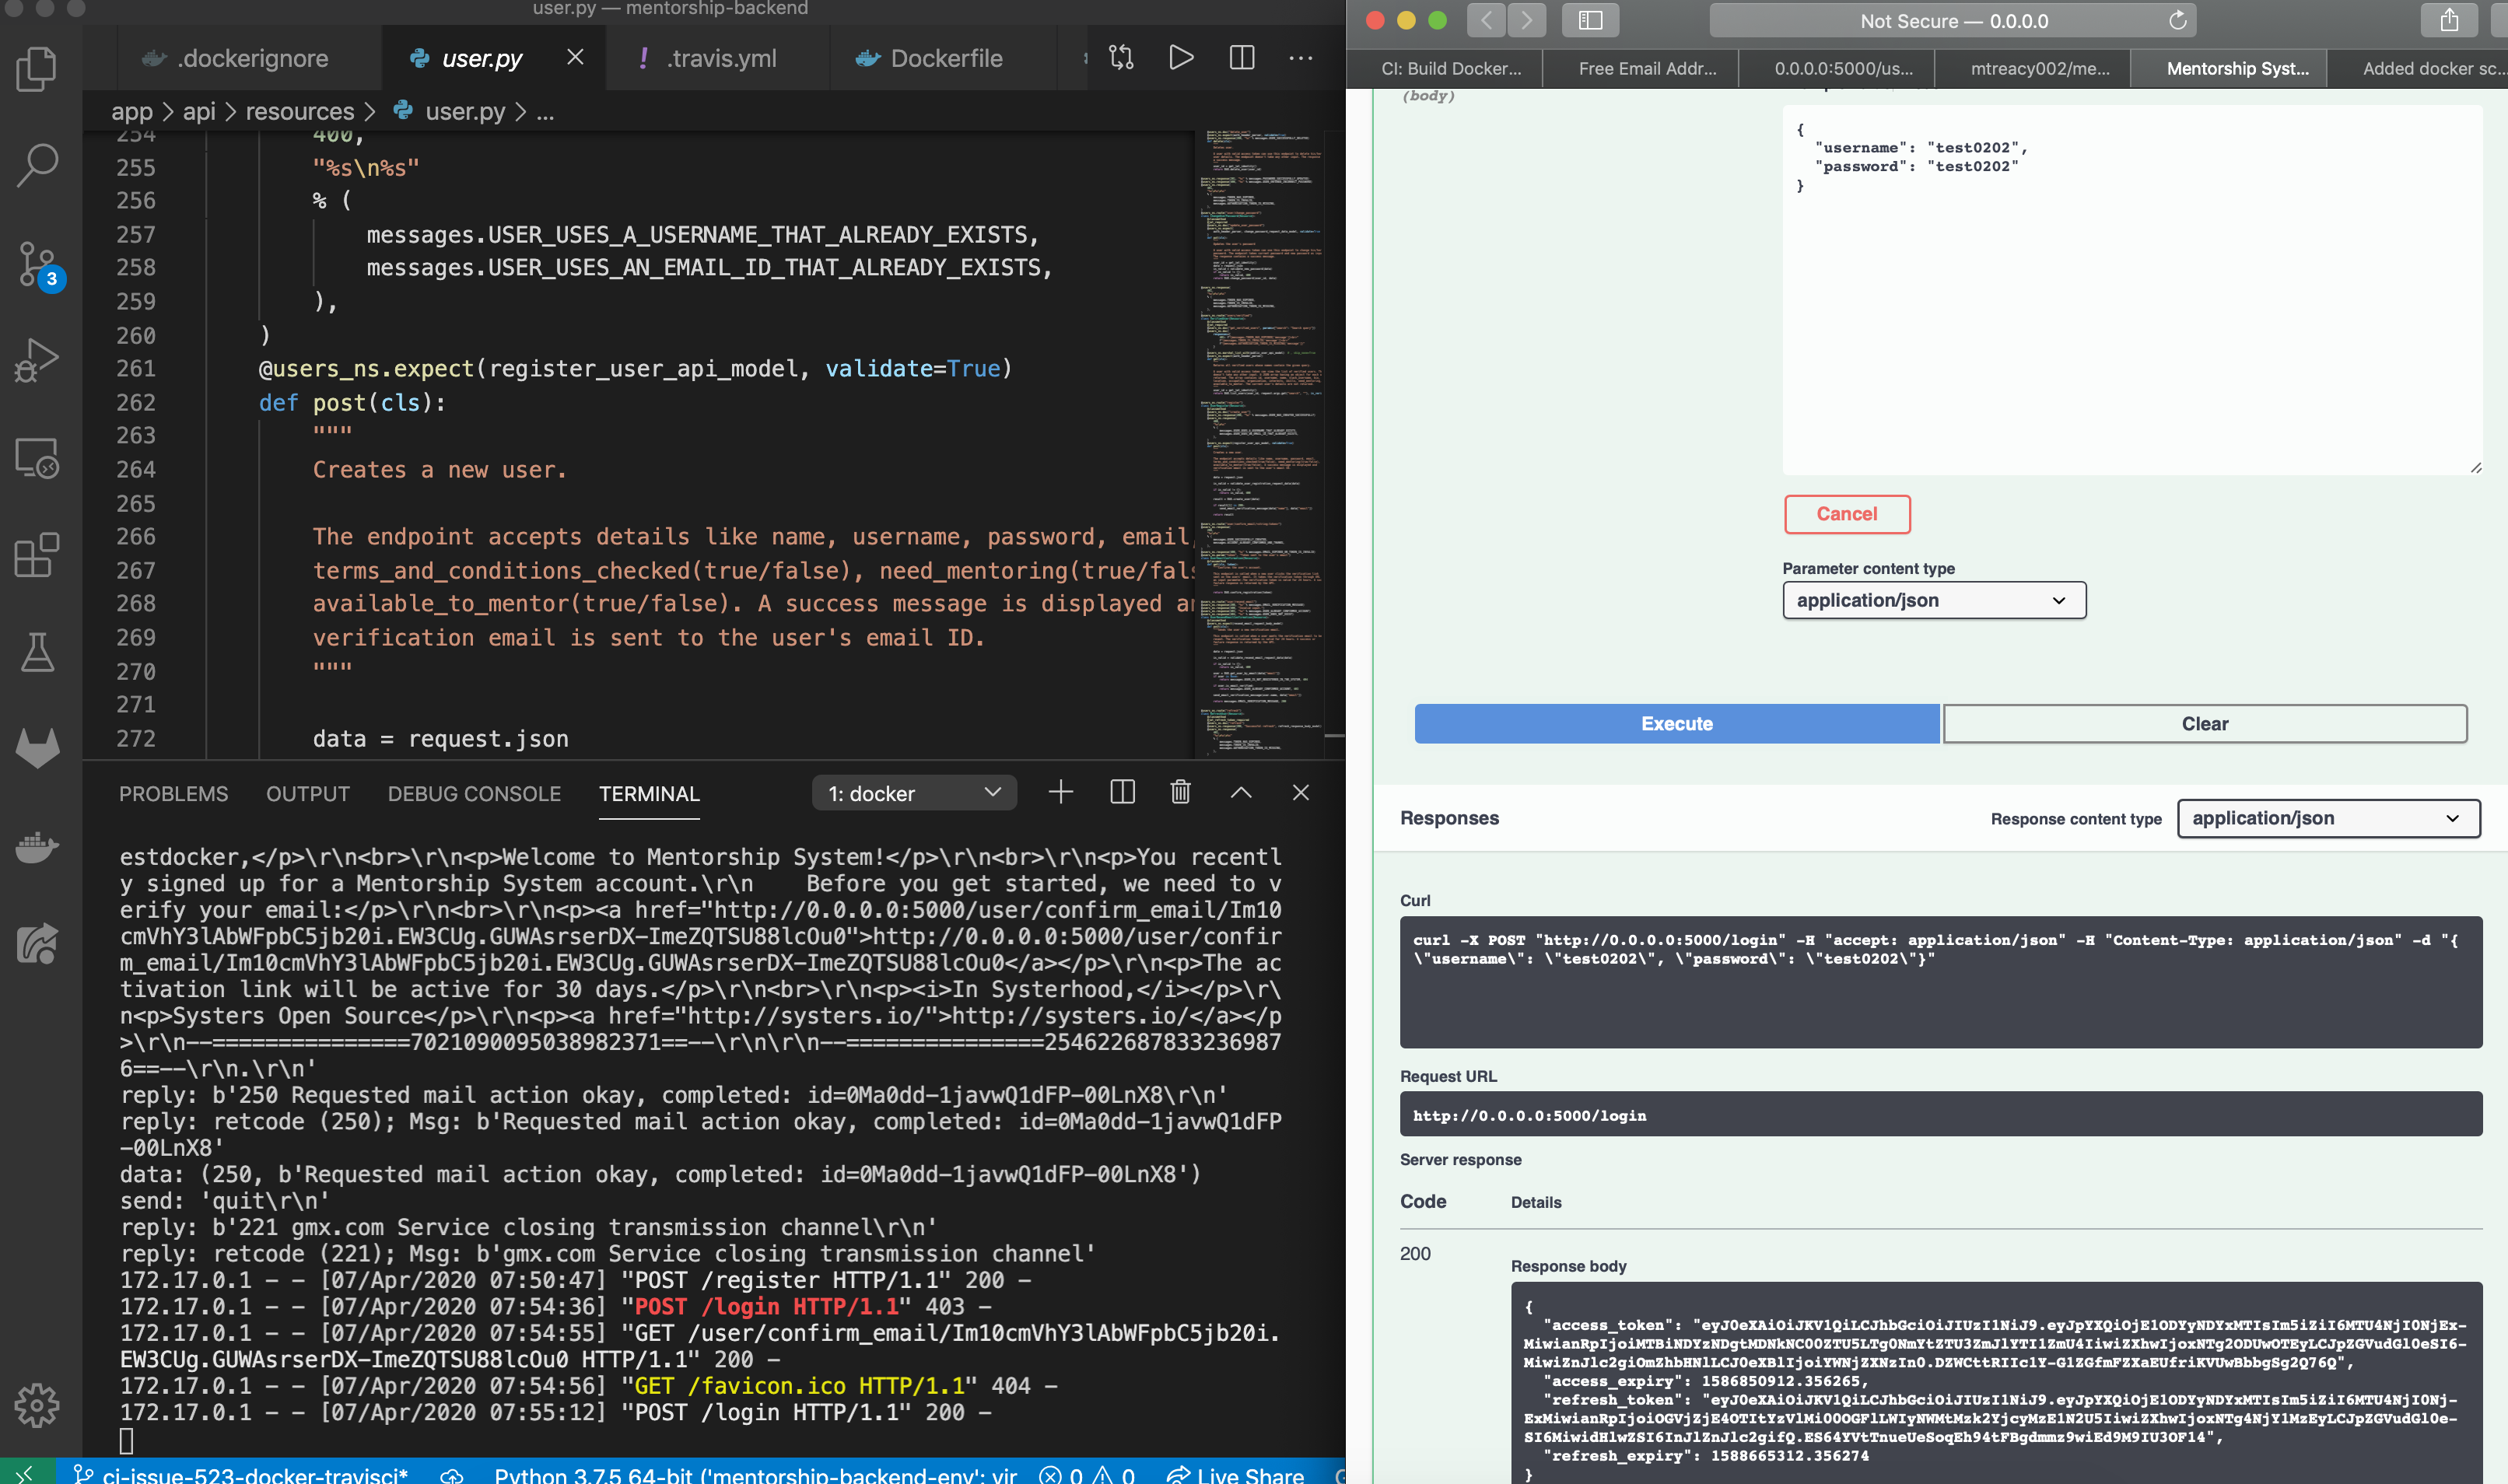Run the Python file with the play button

click(x=1180, y=57)
